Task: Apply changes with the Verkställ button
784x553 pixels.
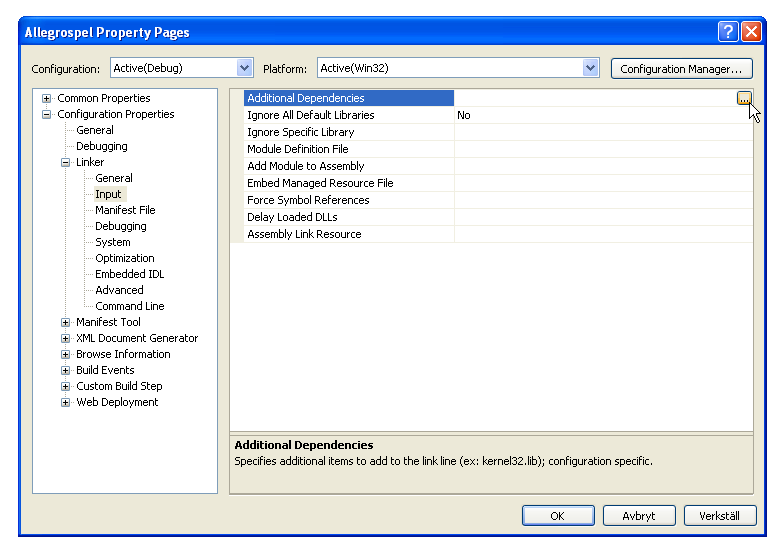Action: (x=720, y=516)
